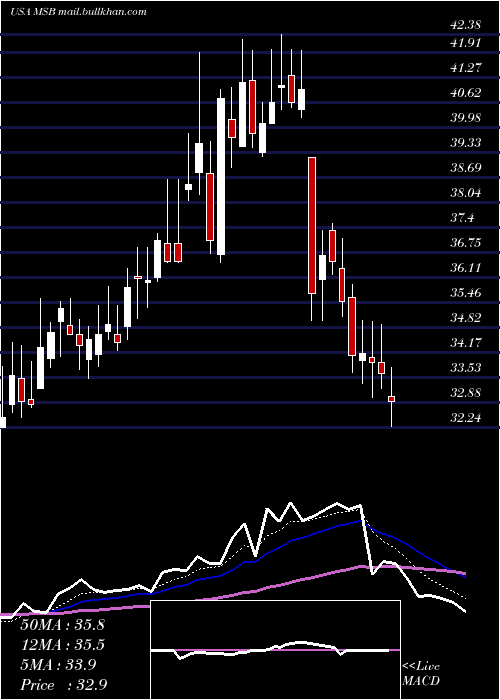500x700 pixels.
Task: Select the 36.11 price axis label
Action: pyautogui.click(x=466, y=268)
